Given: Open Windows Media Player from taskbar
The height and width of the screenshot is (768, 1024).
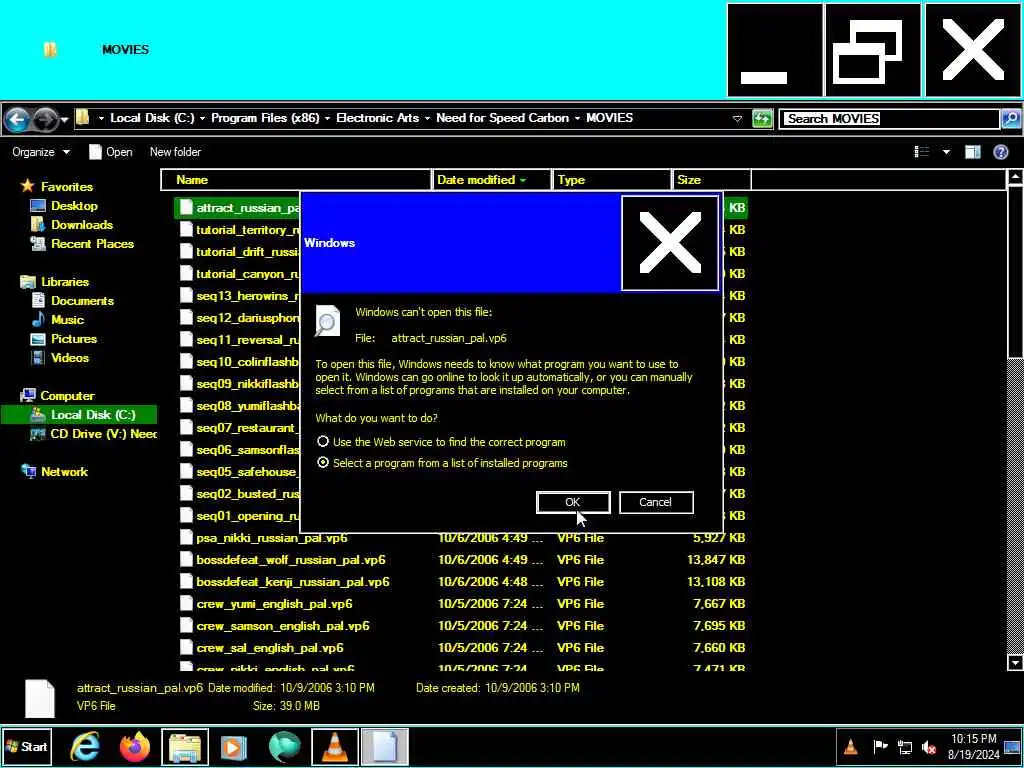Looking at the screenshot, I should 234,746.
